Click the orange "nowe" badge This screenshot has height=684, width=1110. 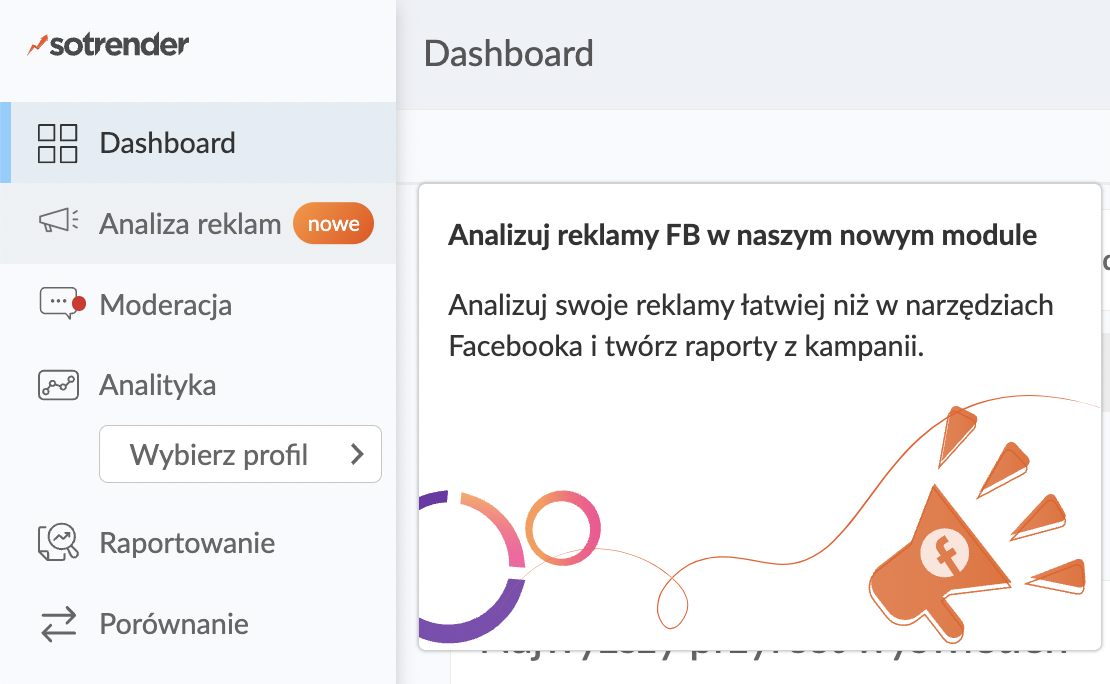point(333,224)
